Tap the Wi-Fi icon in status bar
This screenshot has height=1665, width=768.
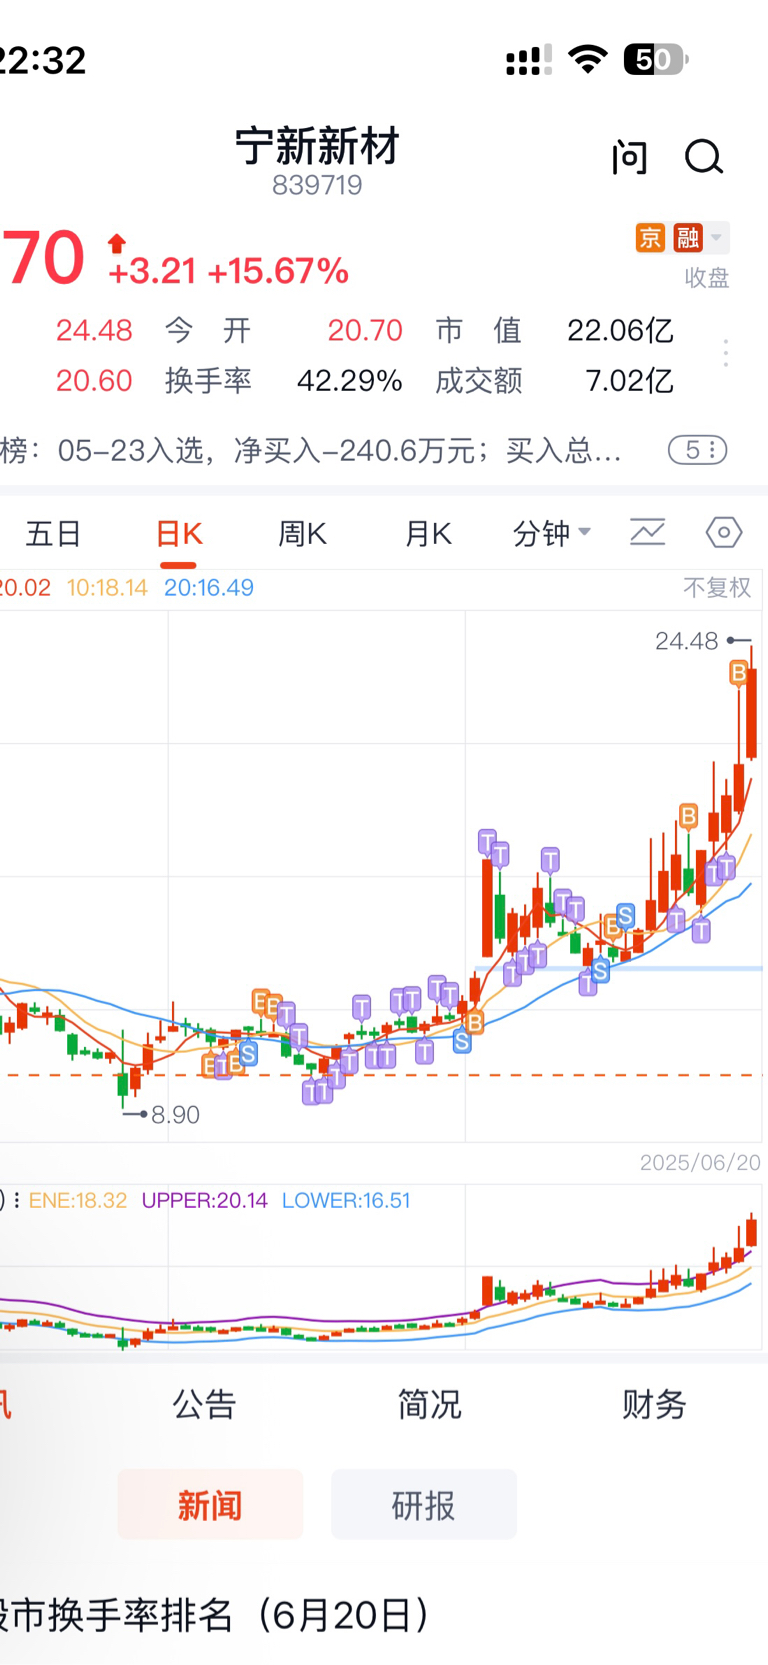[588, 60]
